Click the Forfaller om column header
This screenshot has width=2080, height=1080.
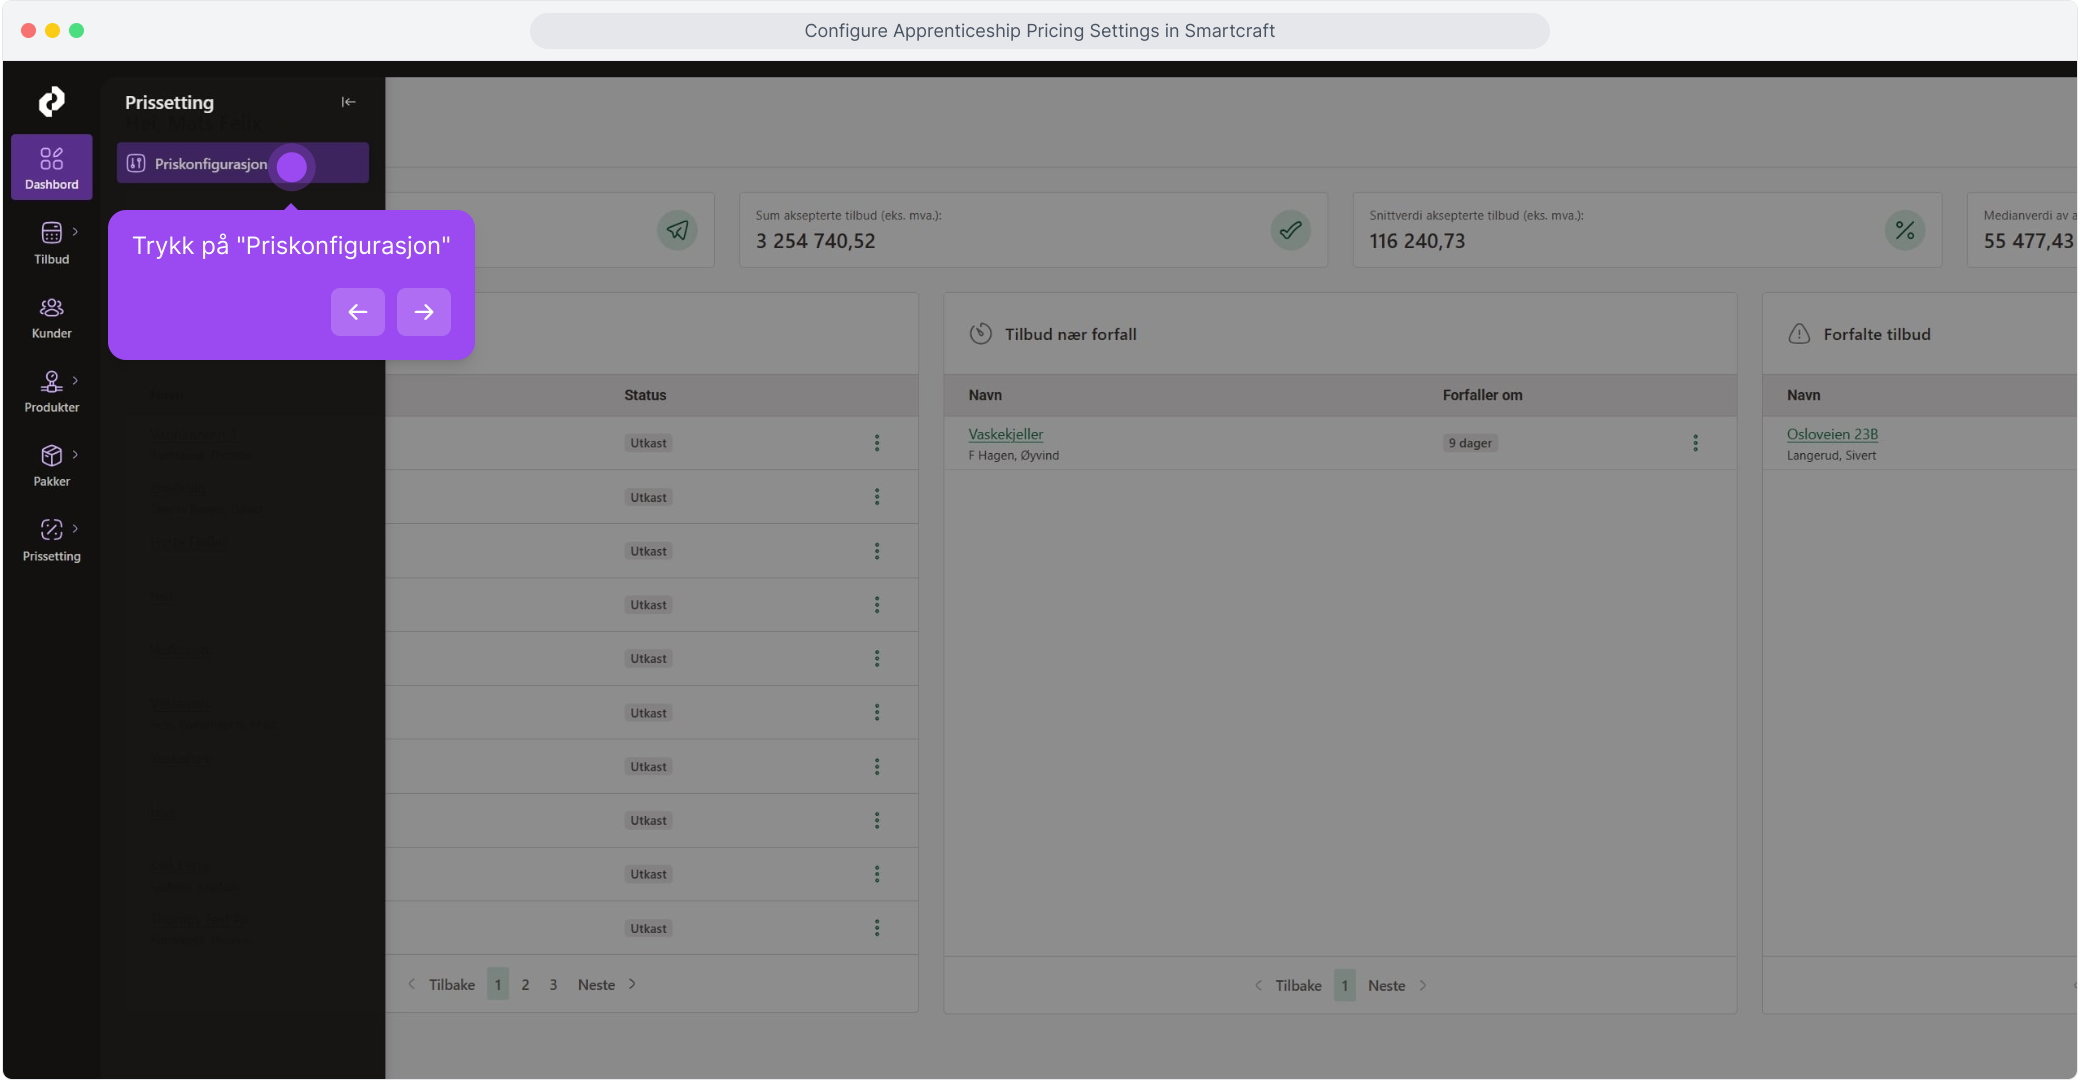(x=1482, y=395)
